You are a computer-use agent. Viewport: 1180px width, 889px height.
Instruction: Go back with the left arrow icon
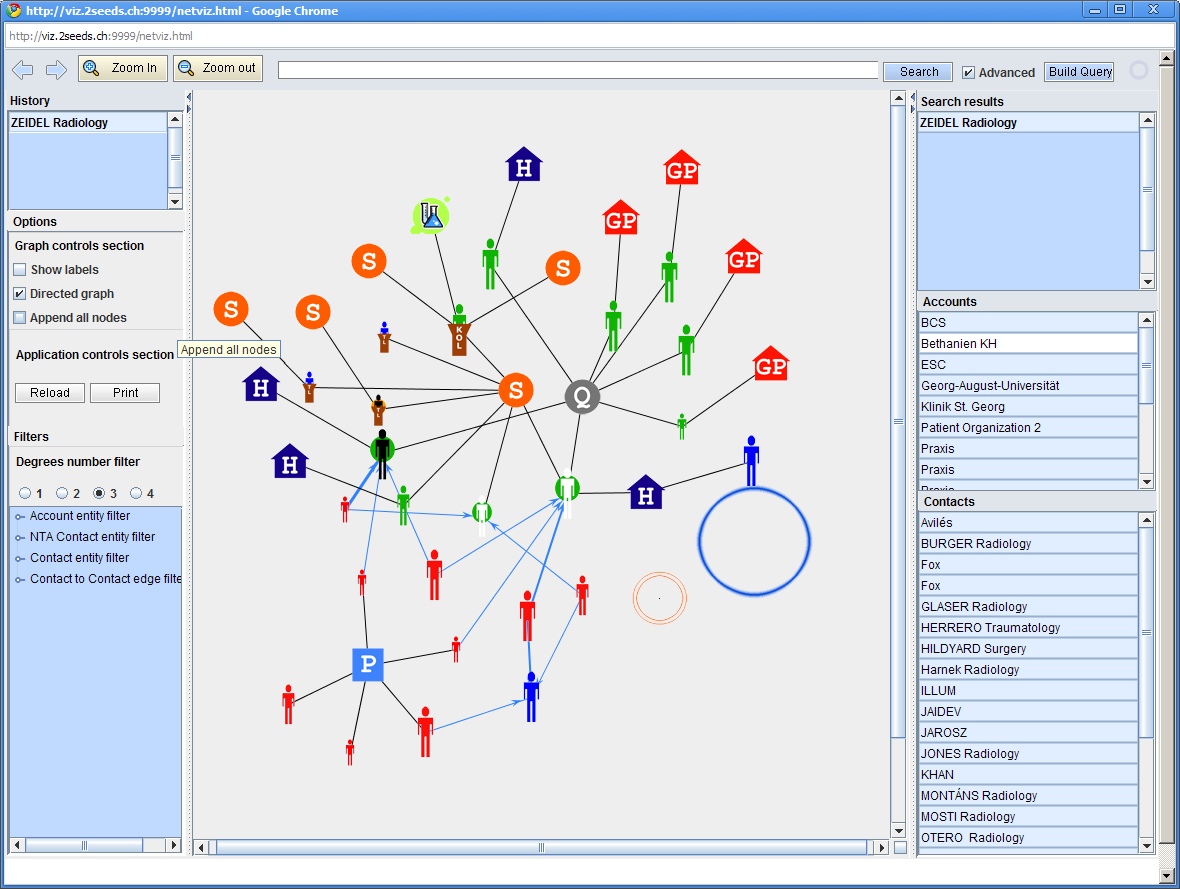23,70
